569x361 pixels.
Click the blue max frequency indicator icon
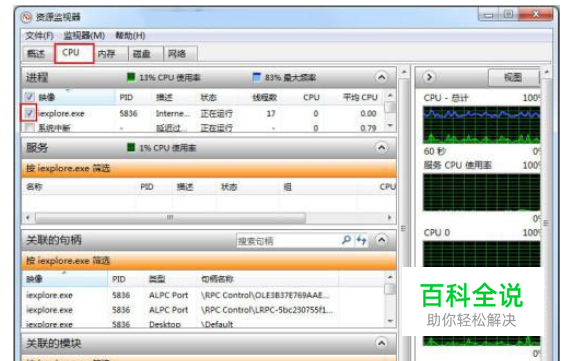click(x=257, y=77)
